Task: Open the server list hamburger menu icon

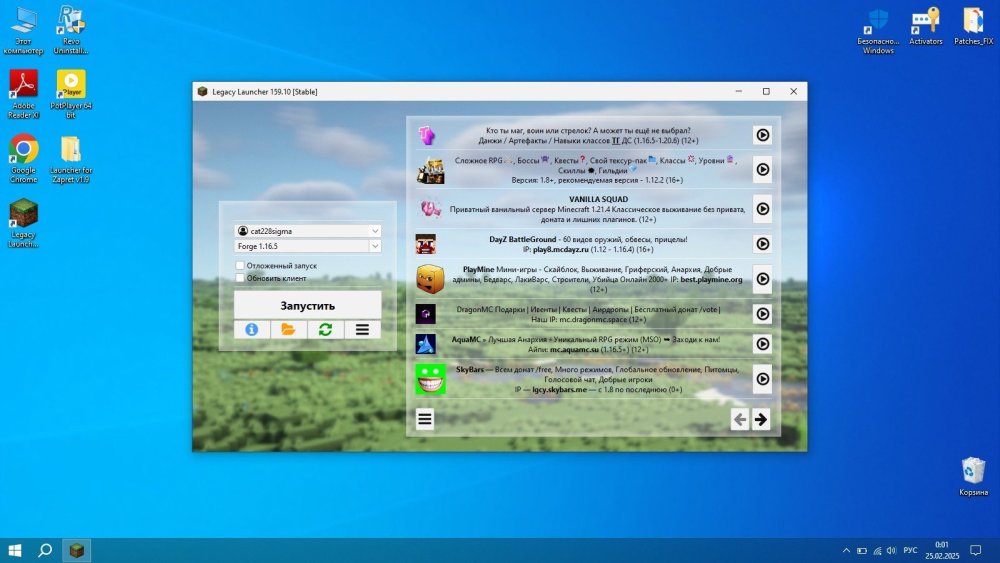Action: point(425,419)
